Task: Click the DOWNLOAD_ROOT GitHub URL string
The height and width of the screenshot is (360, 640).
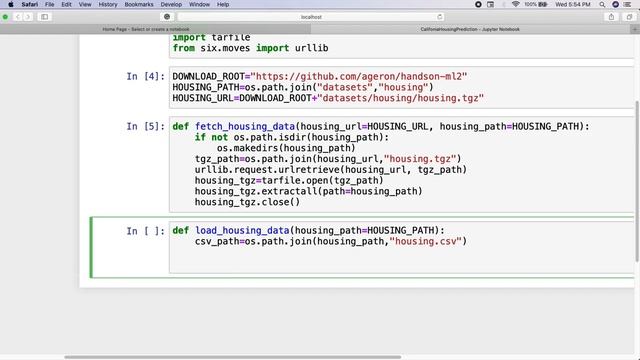Action: click(x=359, y=76)
